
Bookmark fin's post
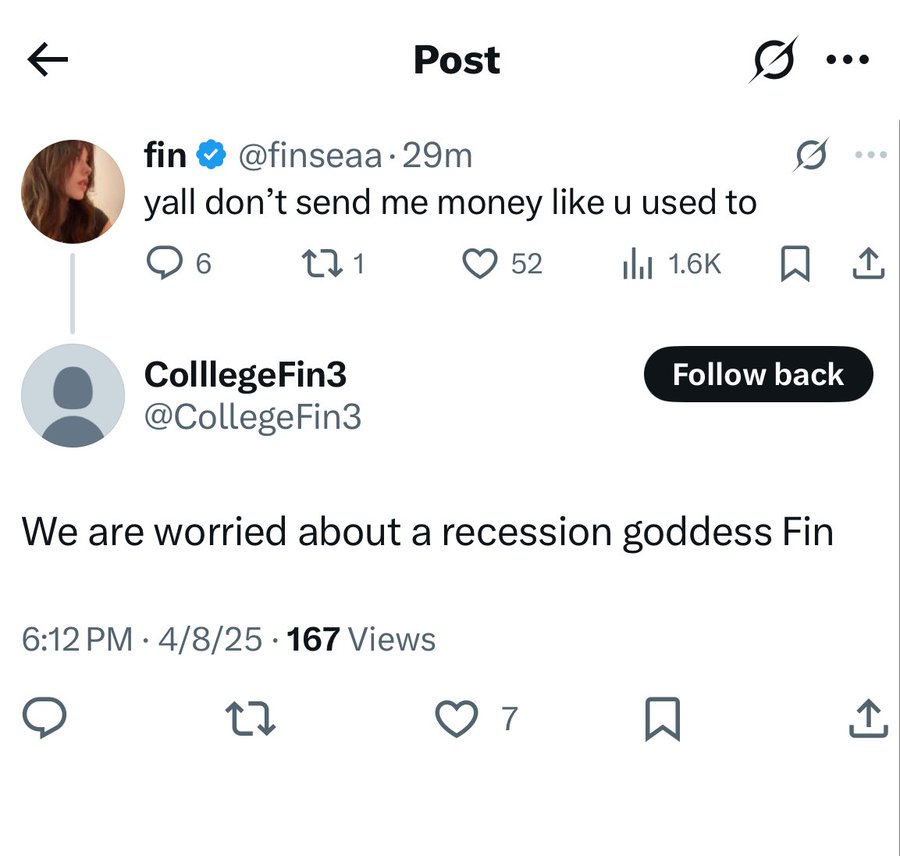pos(795,264)
